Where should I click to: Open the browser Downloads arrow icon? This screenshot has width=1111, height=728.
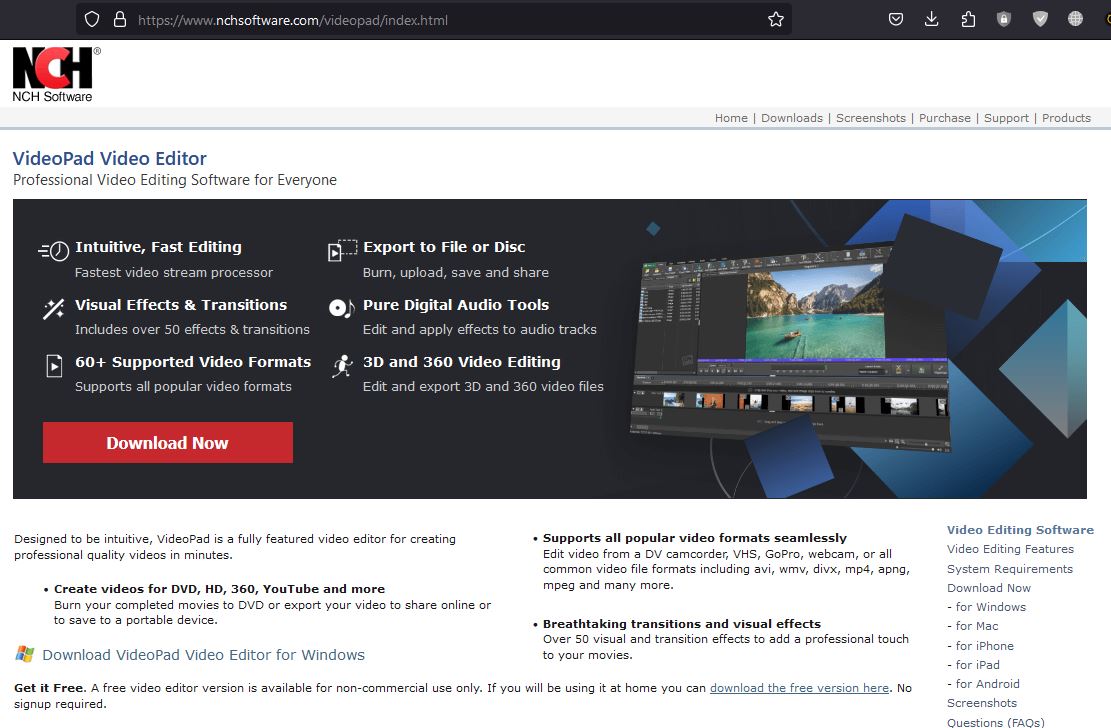coord(932,20)
